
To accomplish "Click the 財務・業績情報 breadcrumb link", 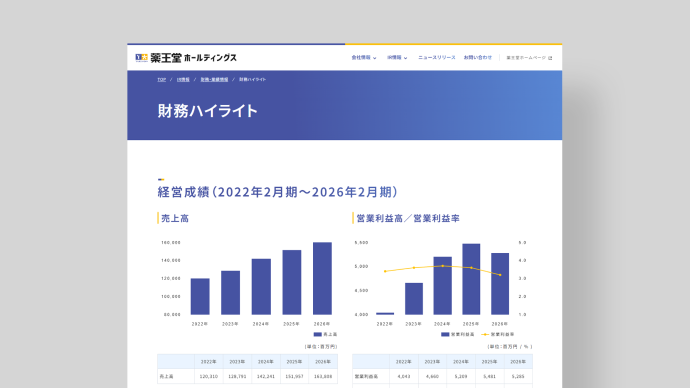I will pos(214,80).
